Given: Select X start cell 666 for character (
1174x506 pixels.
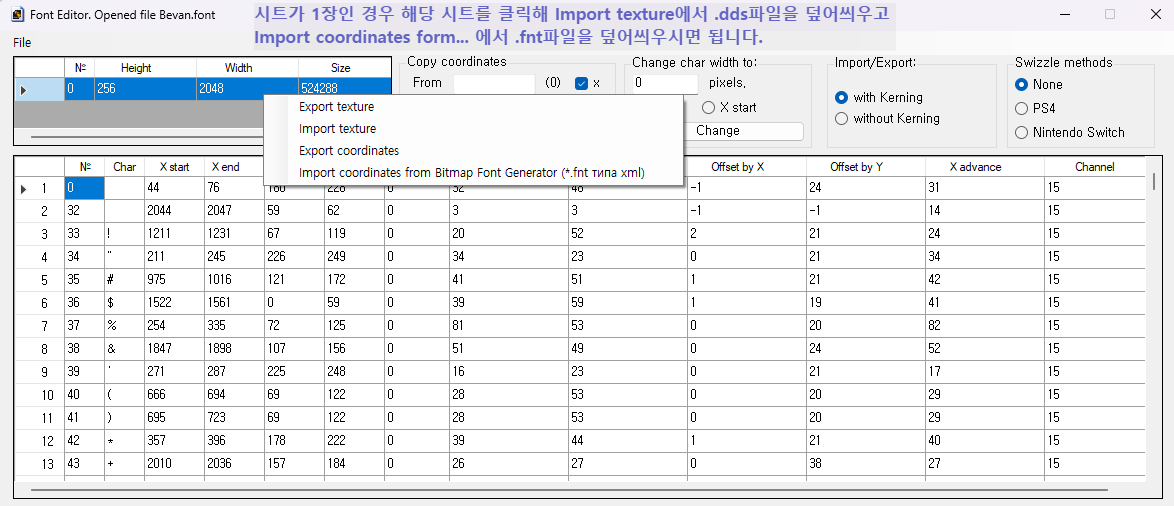Looking at the screenshot, I should 174,394.
